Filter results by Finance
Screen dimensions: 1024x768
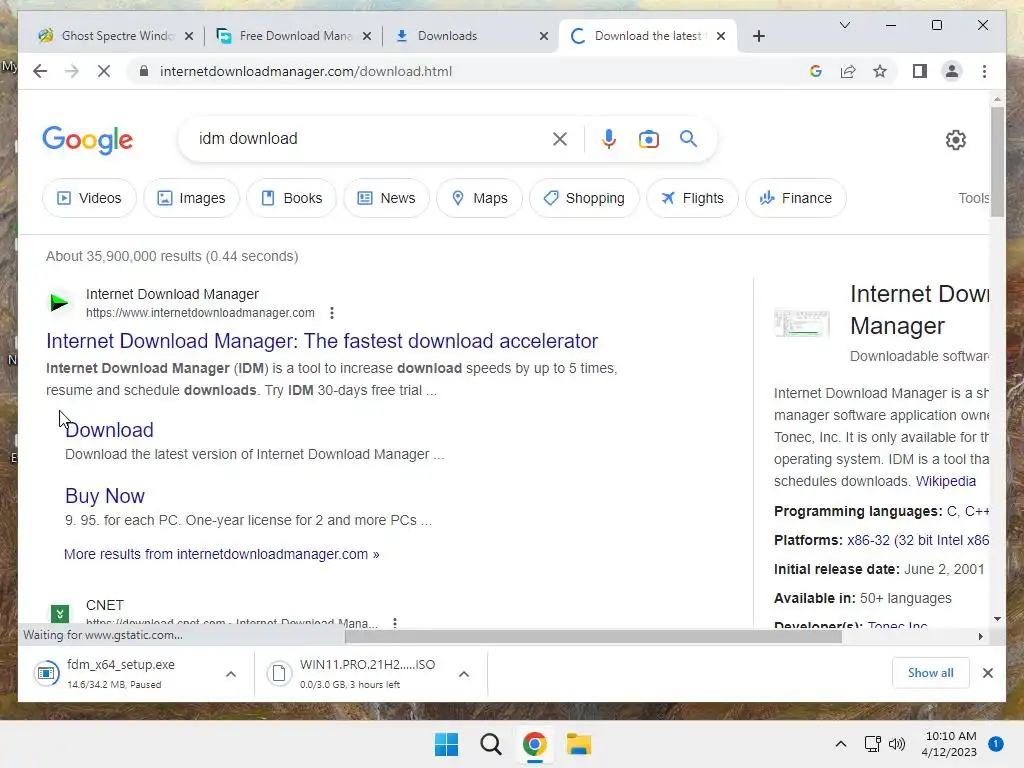[x=796, y=198]
